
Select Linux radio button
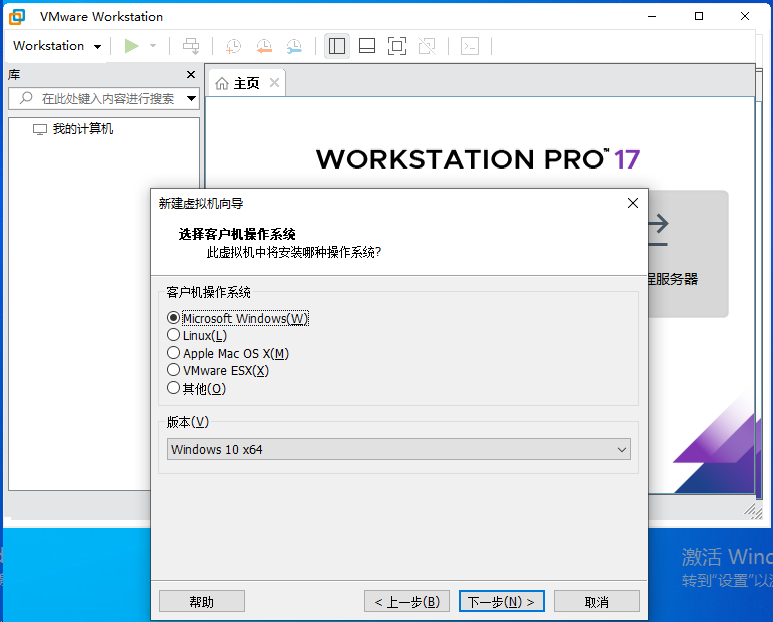tap(173, 335)
